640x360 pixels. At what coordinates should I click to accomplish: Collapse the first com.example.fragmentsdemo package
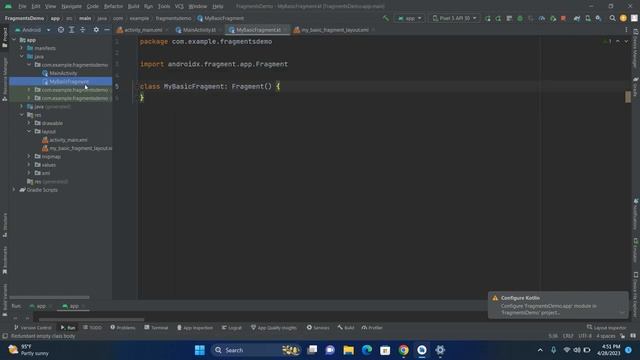[29, 64]
